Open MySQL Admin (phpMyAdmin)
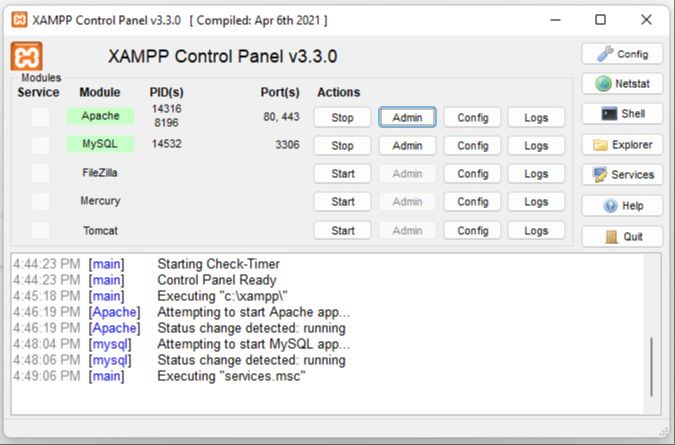The height and width of the screenshot is (445, 675). click(407, 145)
